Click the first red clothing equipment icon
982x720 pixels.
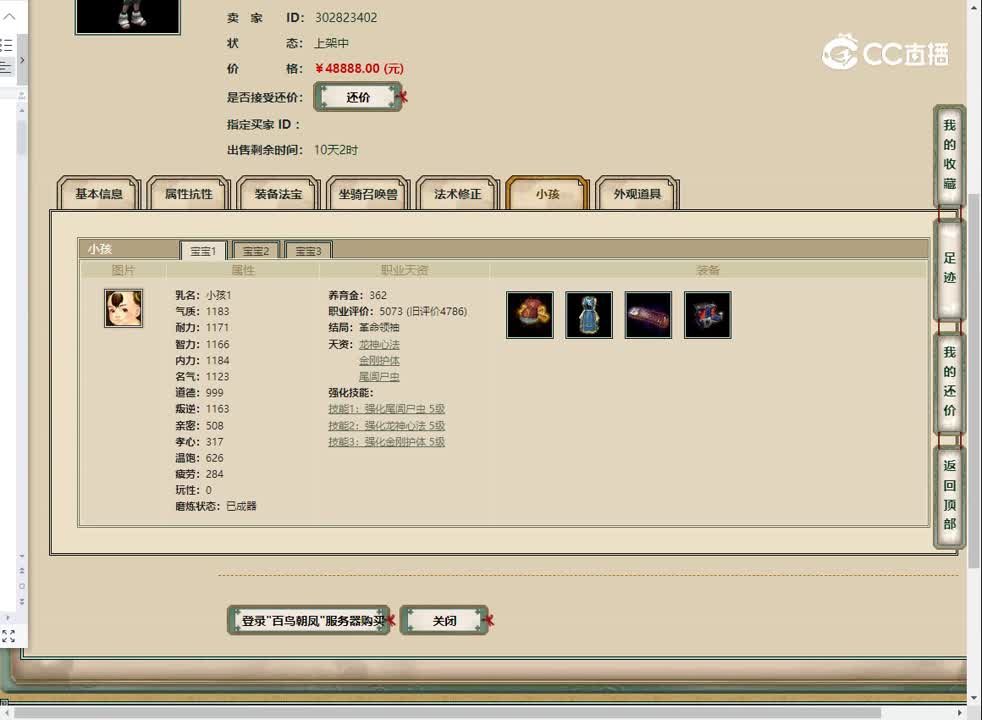click(529, 314)
